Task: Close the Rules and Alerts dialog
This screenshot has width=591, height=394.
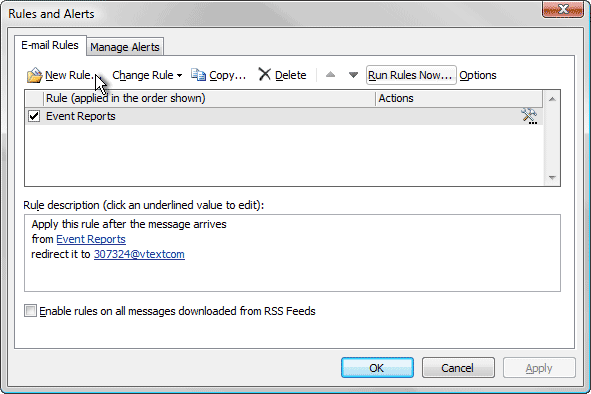Action: [563, 9]
